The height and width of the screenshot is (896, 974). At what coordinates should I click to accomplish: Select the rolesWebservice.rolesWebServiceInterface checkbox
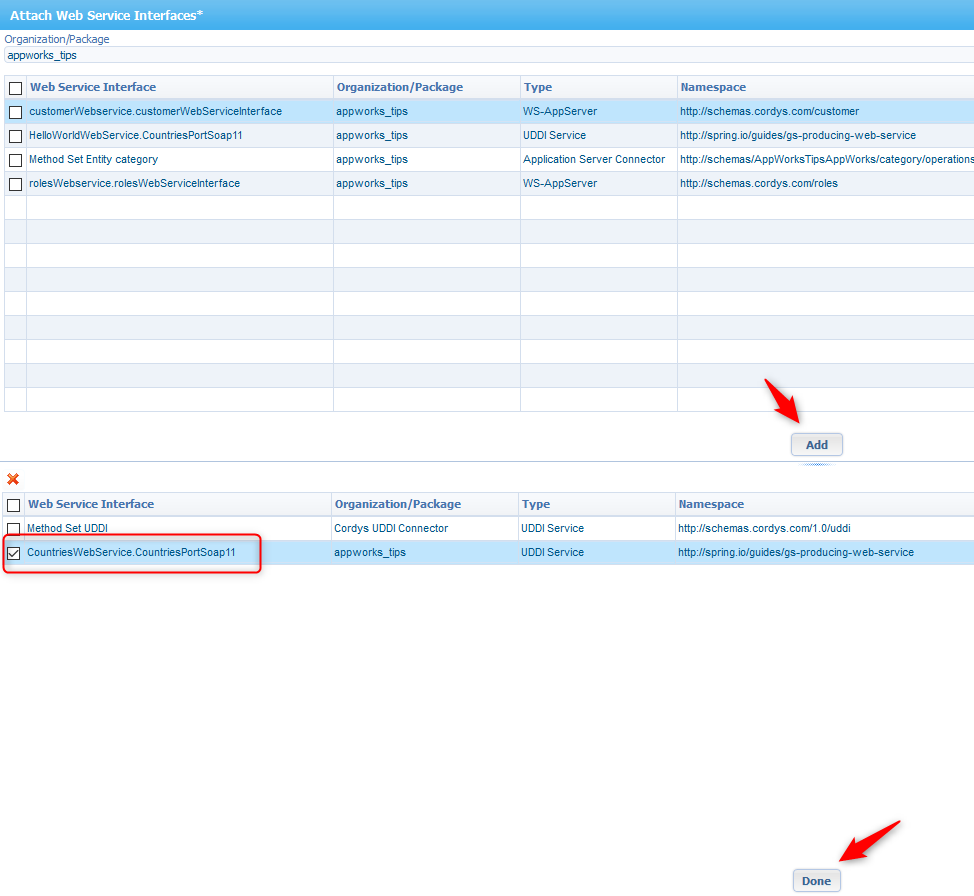pos(15,184)
